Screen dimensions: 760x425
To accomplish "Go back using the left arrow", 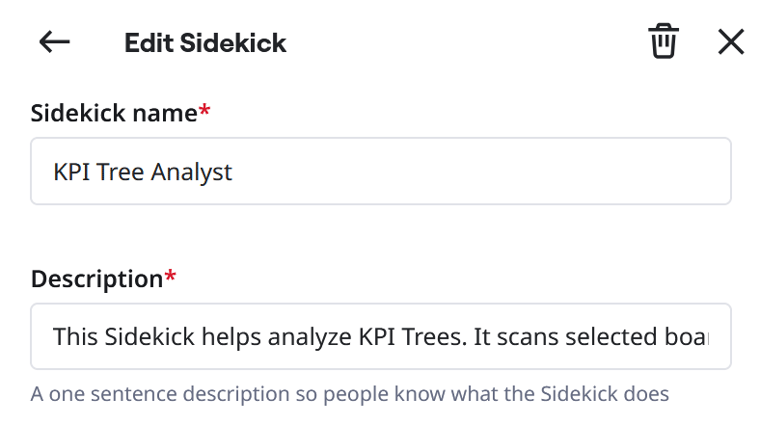I will (54, 42).
